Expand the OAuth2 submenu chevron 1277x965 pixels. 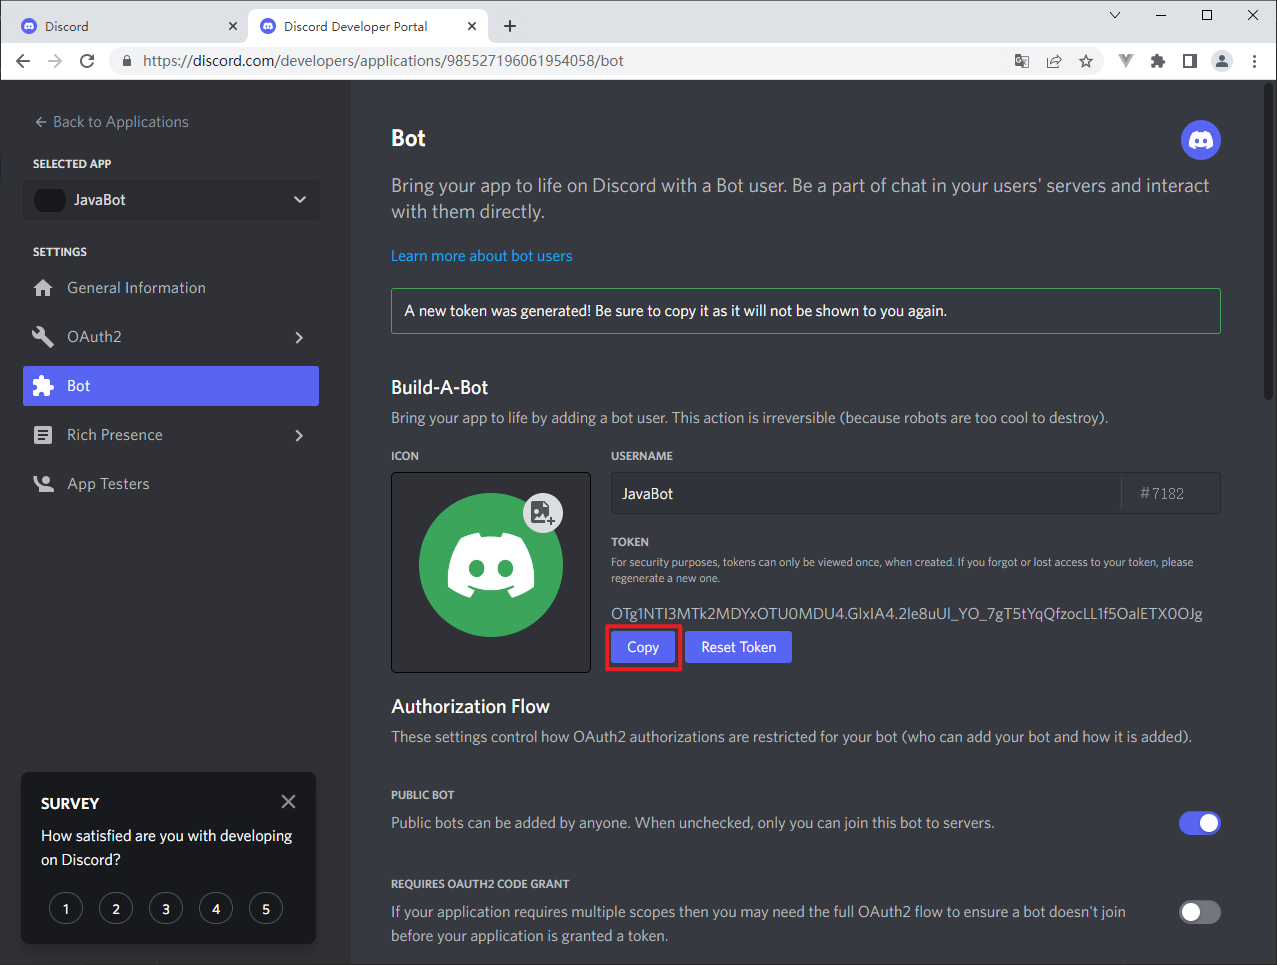point(299,338)
